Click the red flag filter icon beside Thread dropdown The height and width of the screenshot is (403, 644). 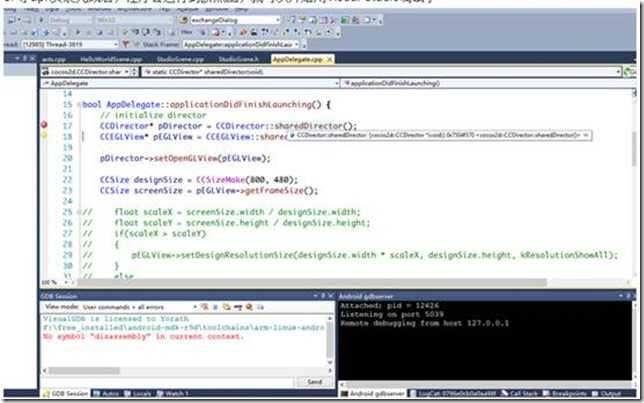(126, 44)
